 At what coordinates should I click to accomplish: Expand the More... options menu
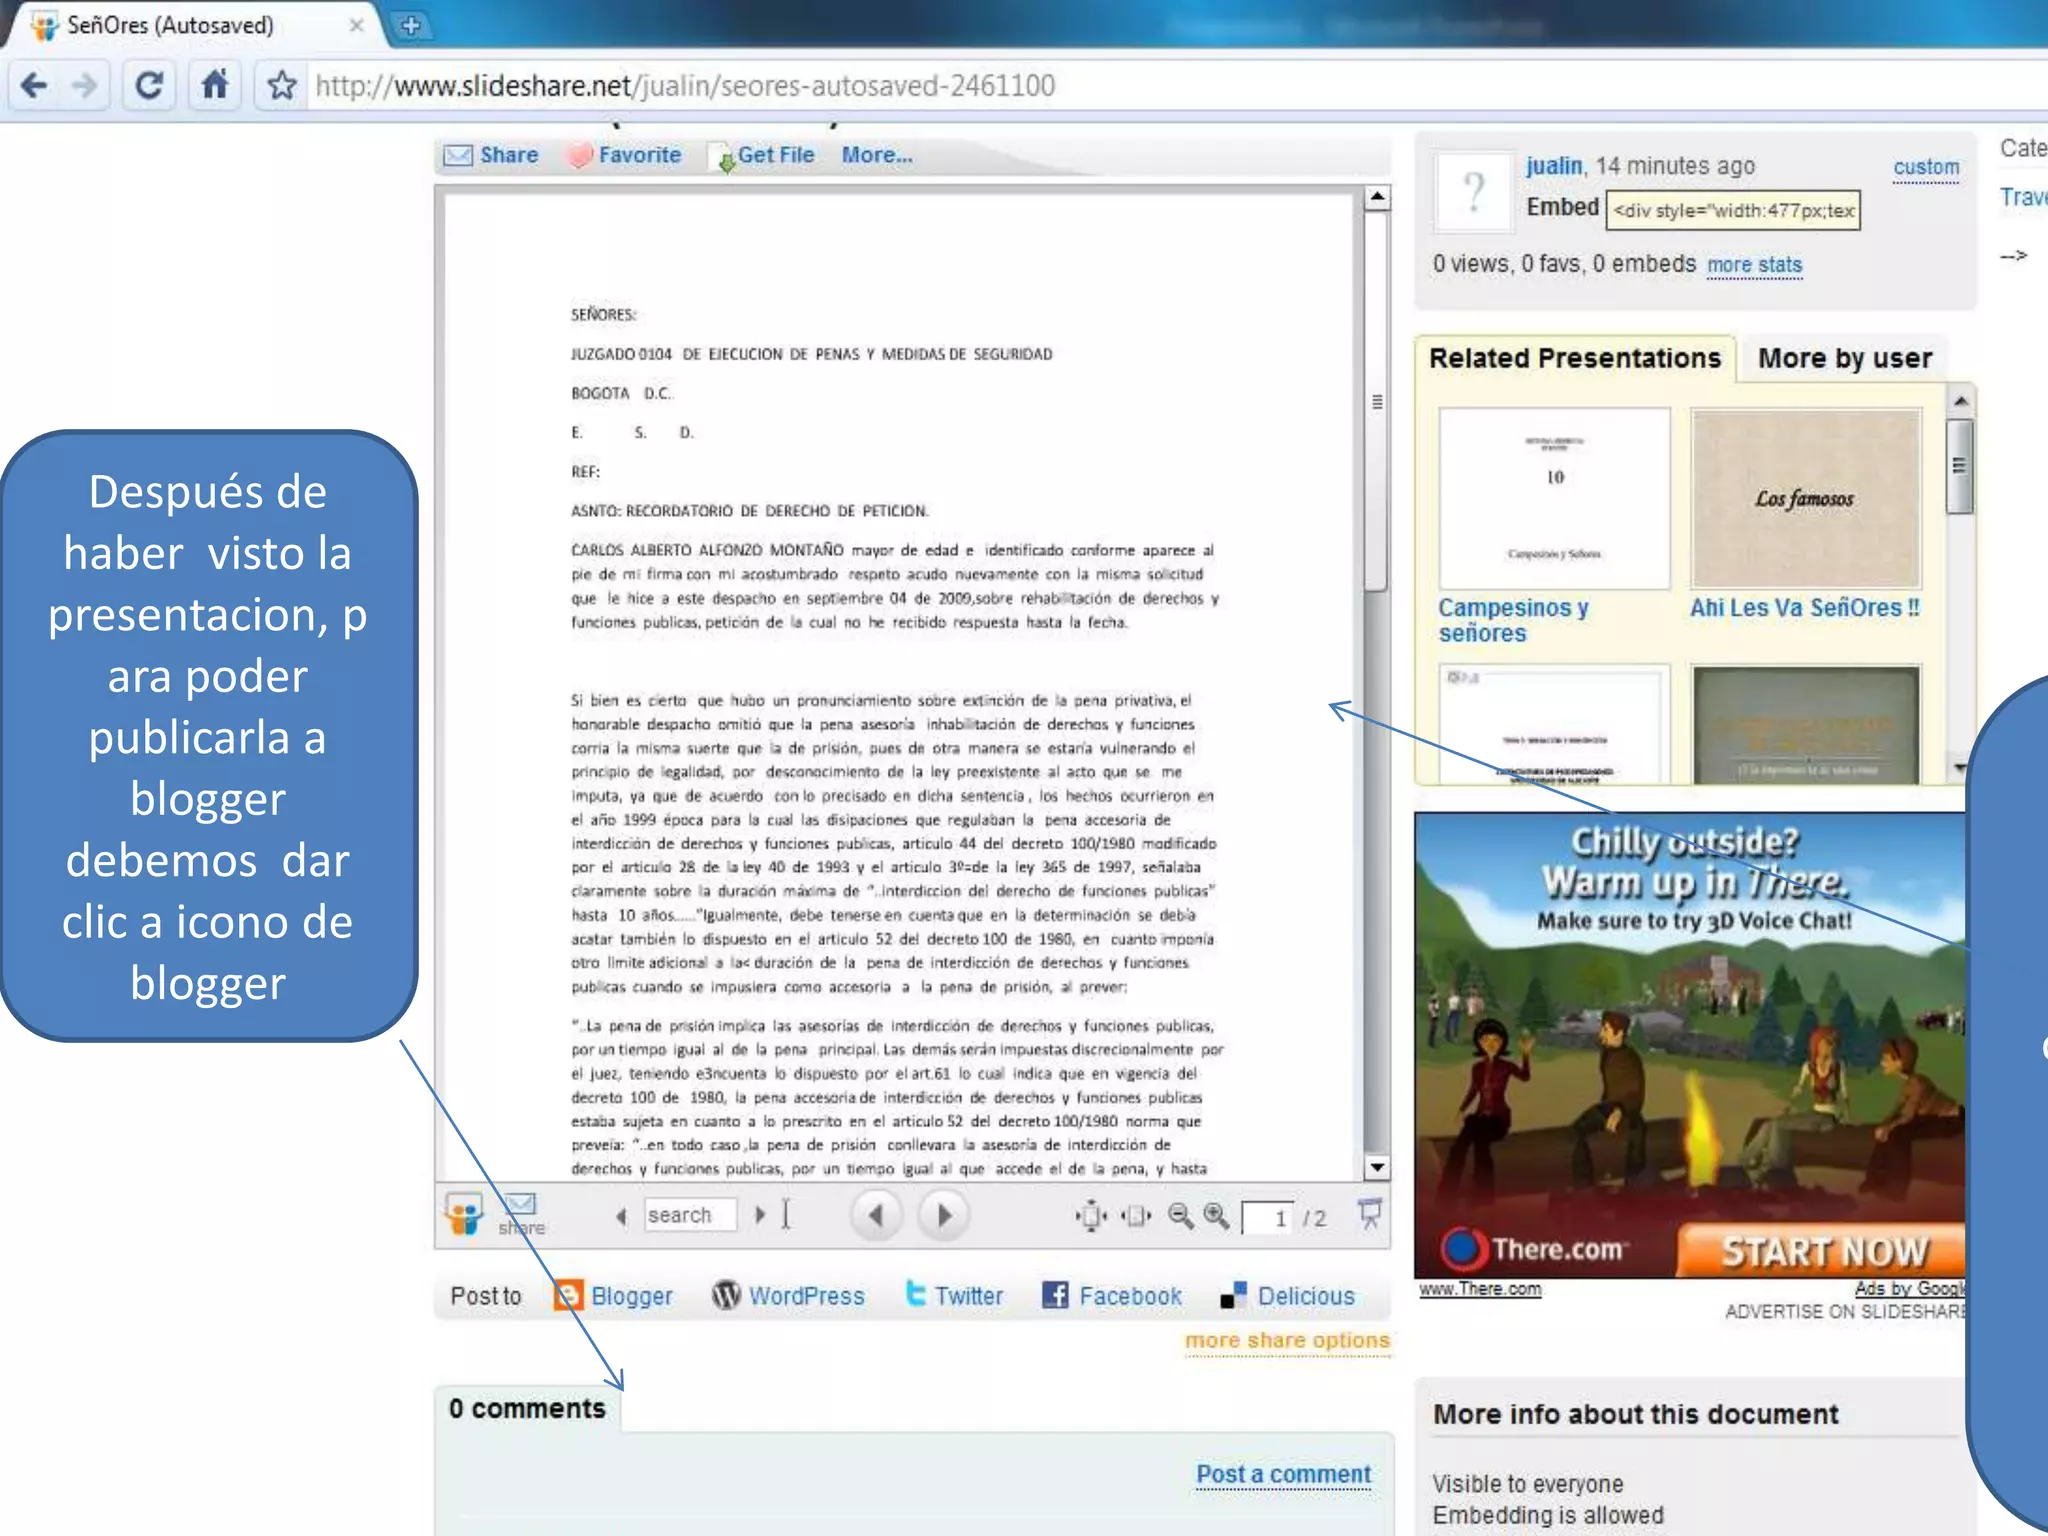(x=876, y=155)
